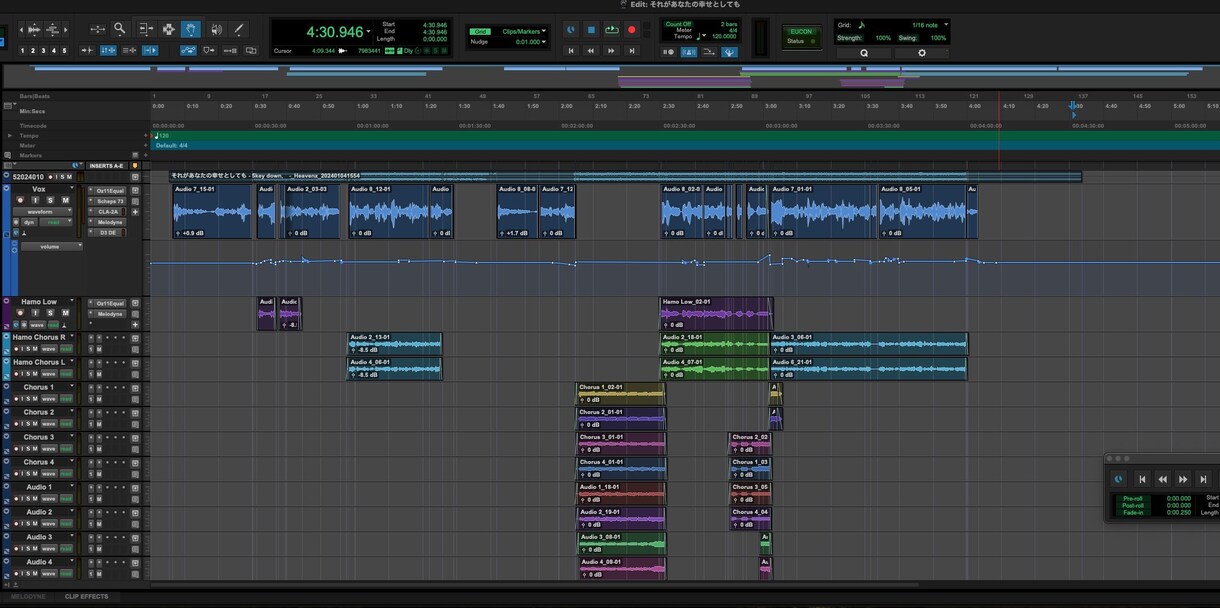Select the Audio 7_15-01 clip on Vox
The width and height of the screenshot is (1220, 608).
tap(212, 211)
